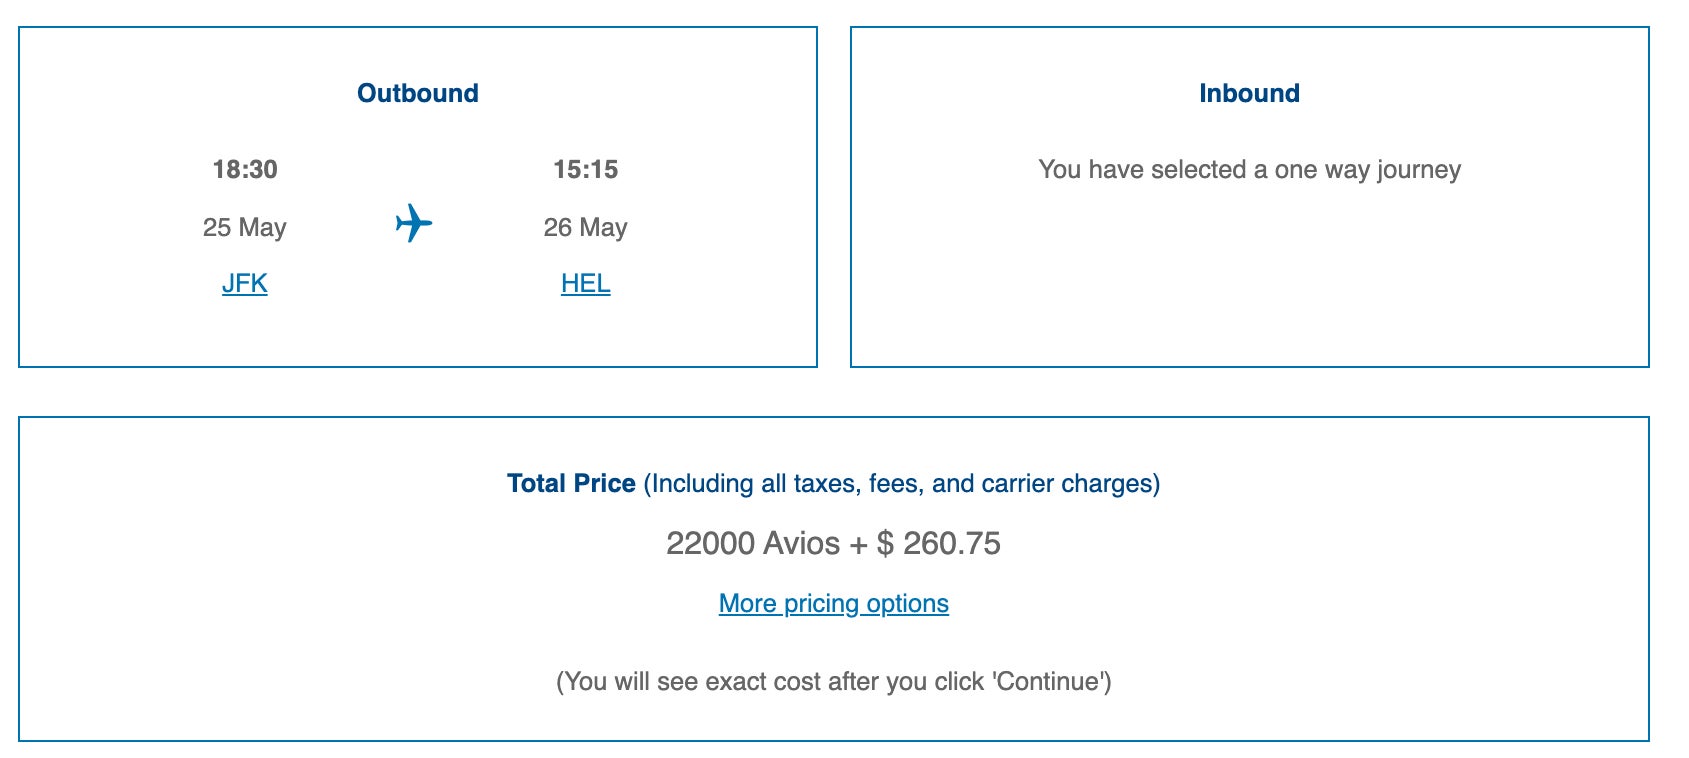Click the 25 May departure date
The height and width of the screenshot is (758, 1689).
tap(245, 228)
